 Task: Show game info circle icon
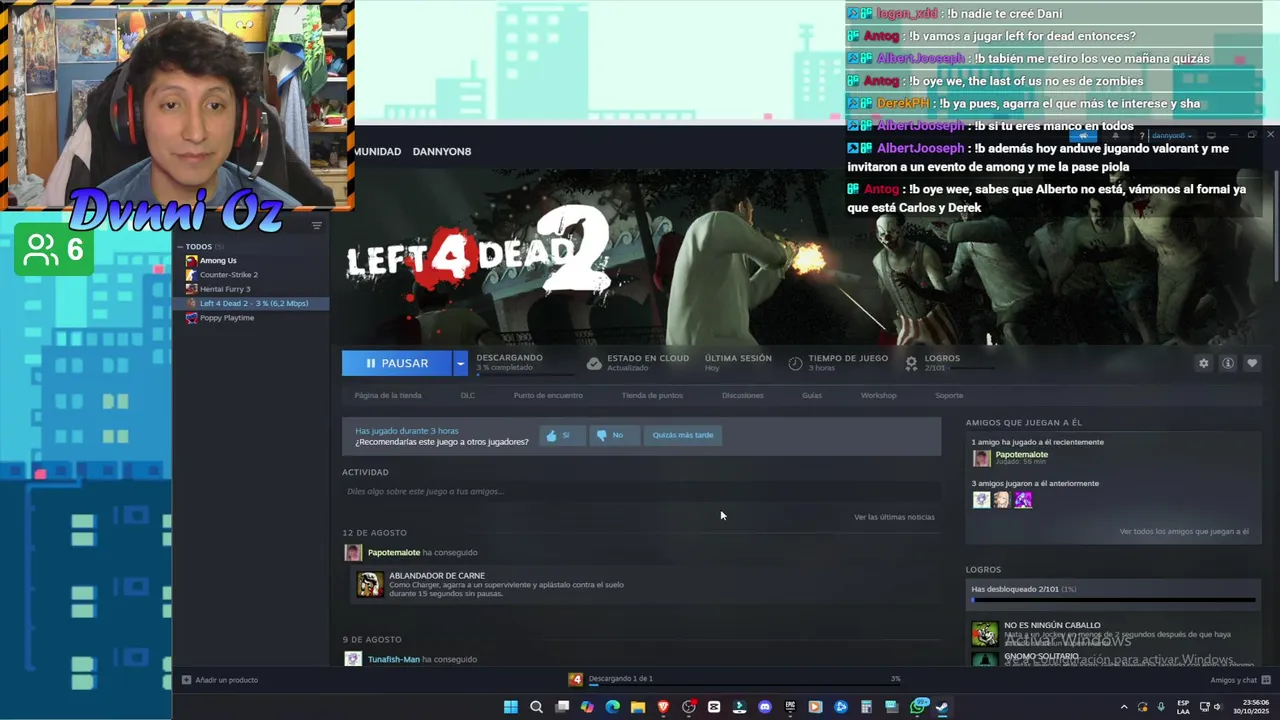point(1228,363)
